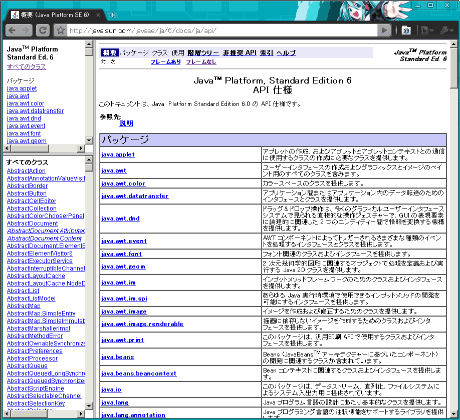This screenshot has width=460, height=420.
Task: Select the パッケージ navigation item
Action: 134,53
